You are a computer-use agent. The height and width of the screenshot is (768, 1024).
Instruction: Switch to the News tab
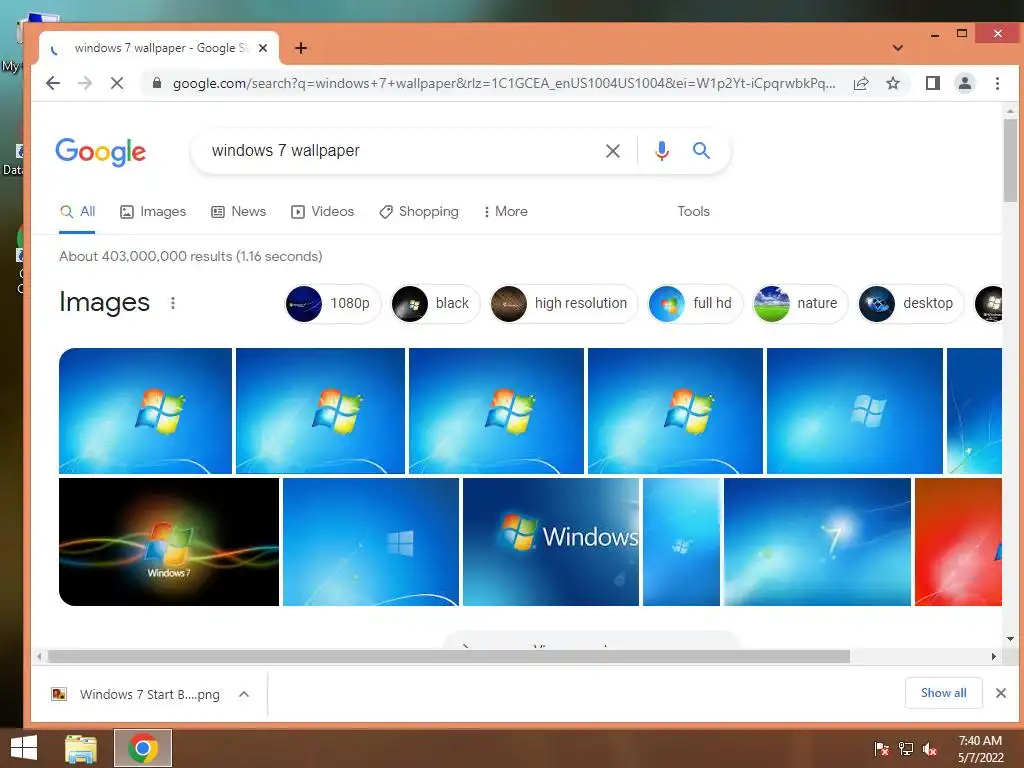238,212
